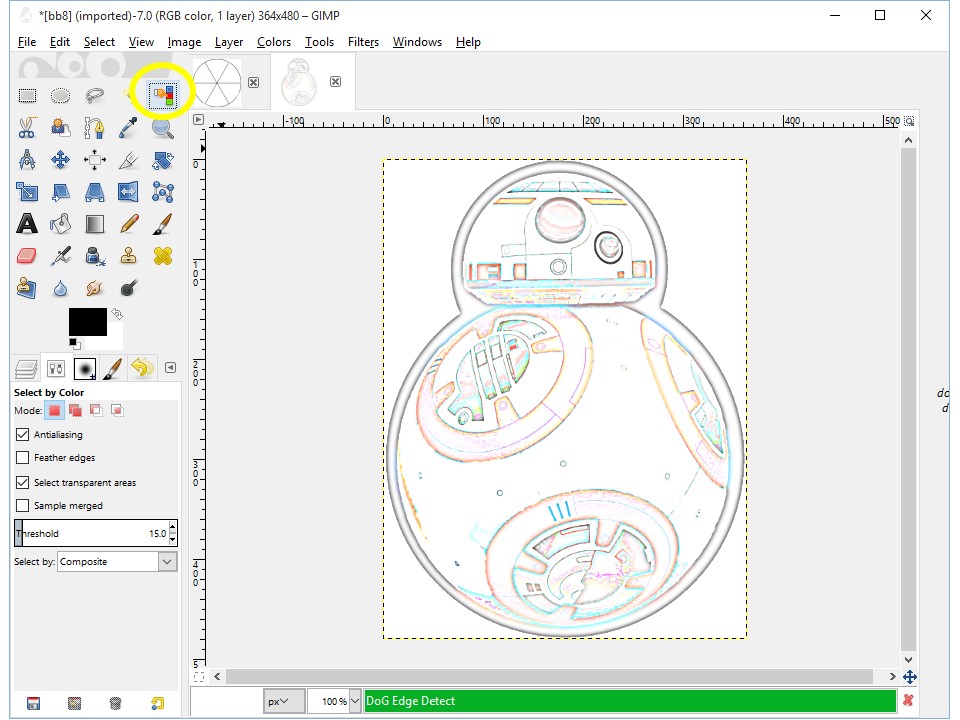Select the Smudge finger tool

pos(94,288)
